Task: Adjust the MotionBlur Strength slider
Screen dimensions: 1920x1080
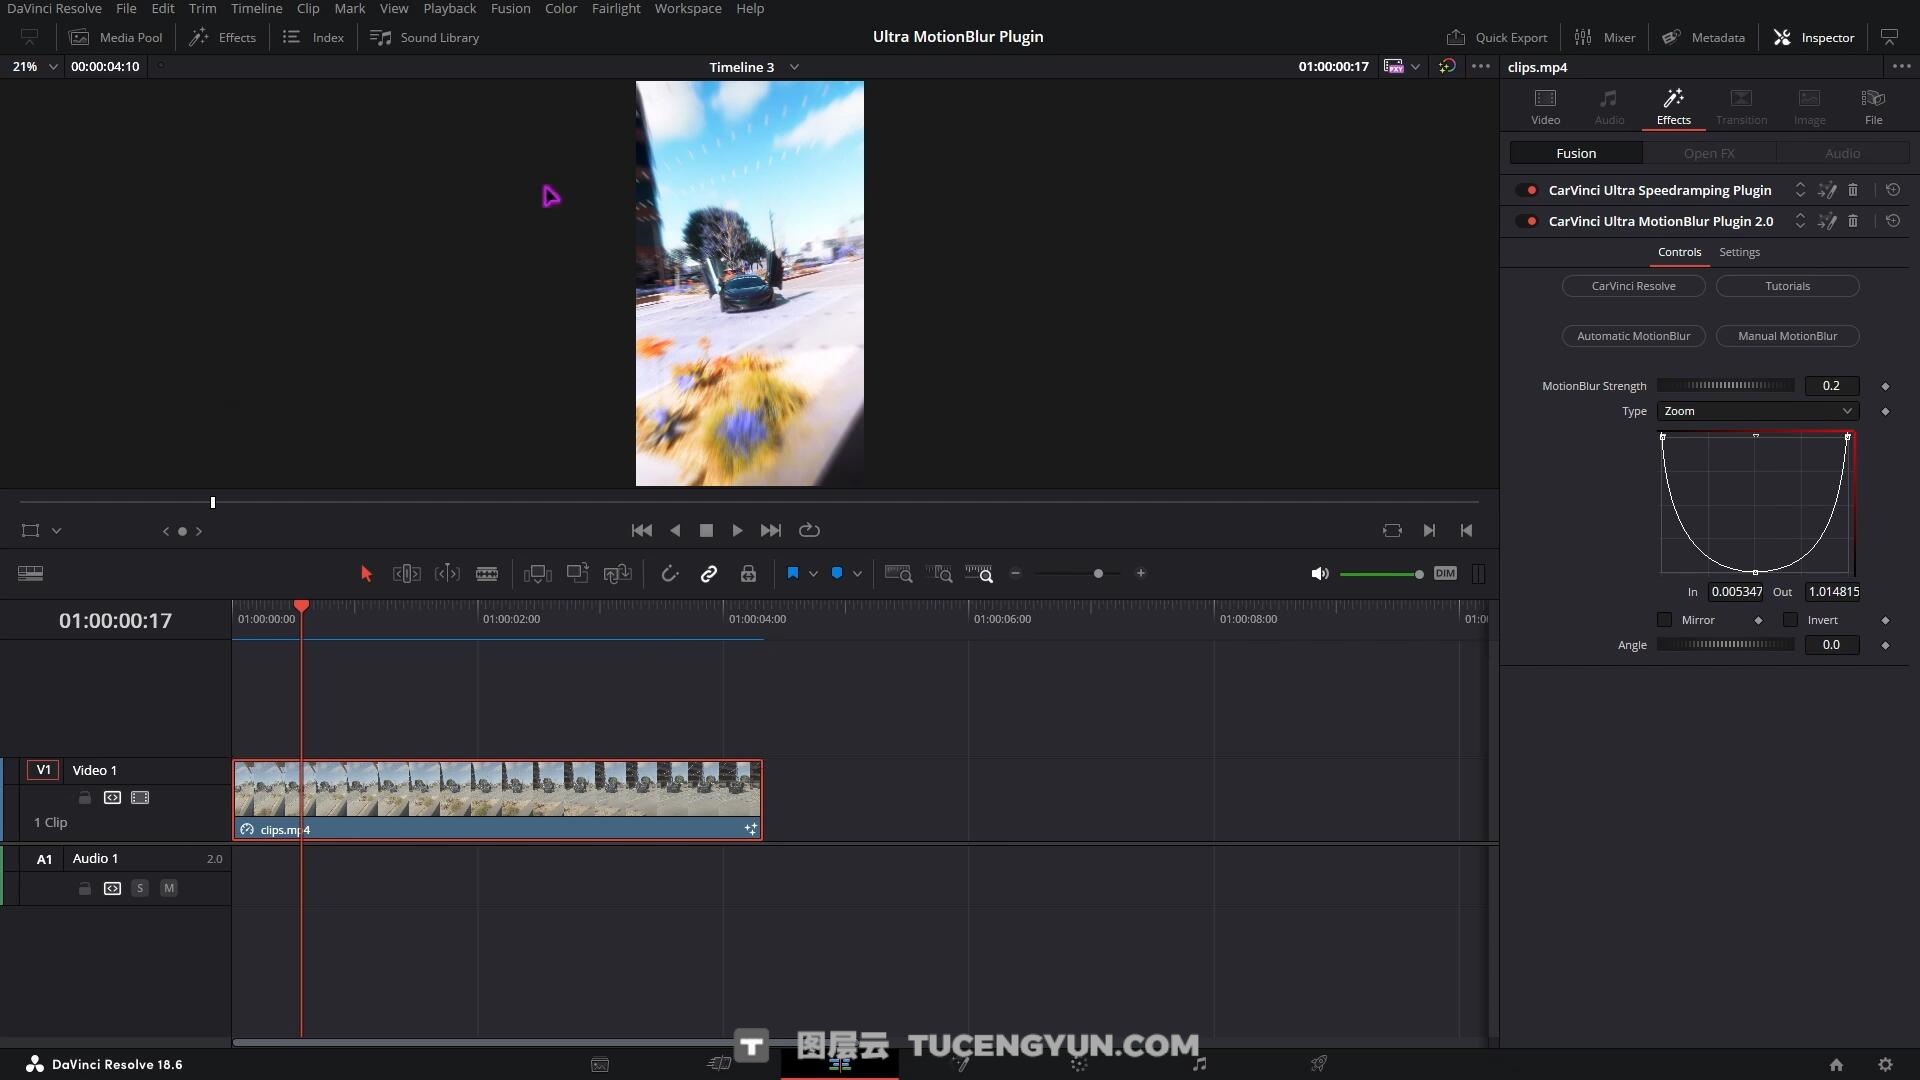Action: click(1725, 386)
